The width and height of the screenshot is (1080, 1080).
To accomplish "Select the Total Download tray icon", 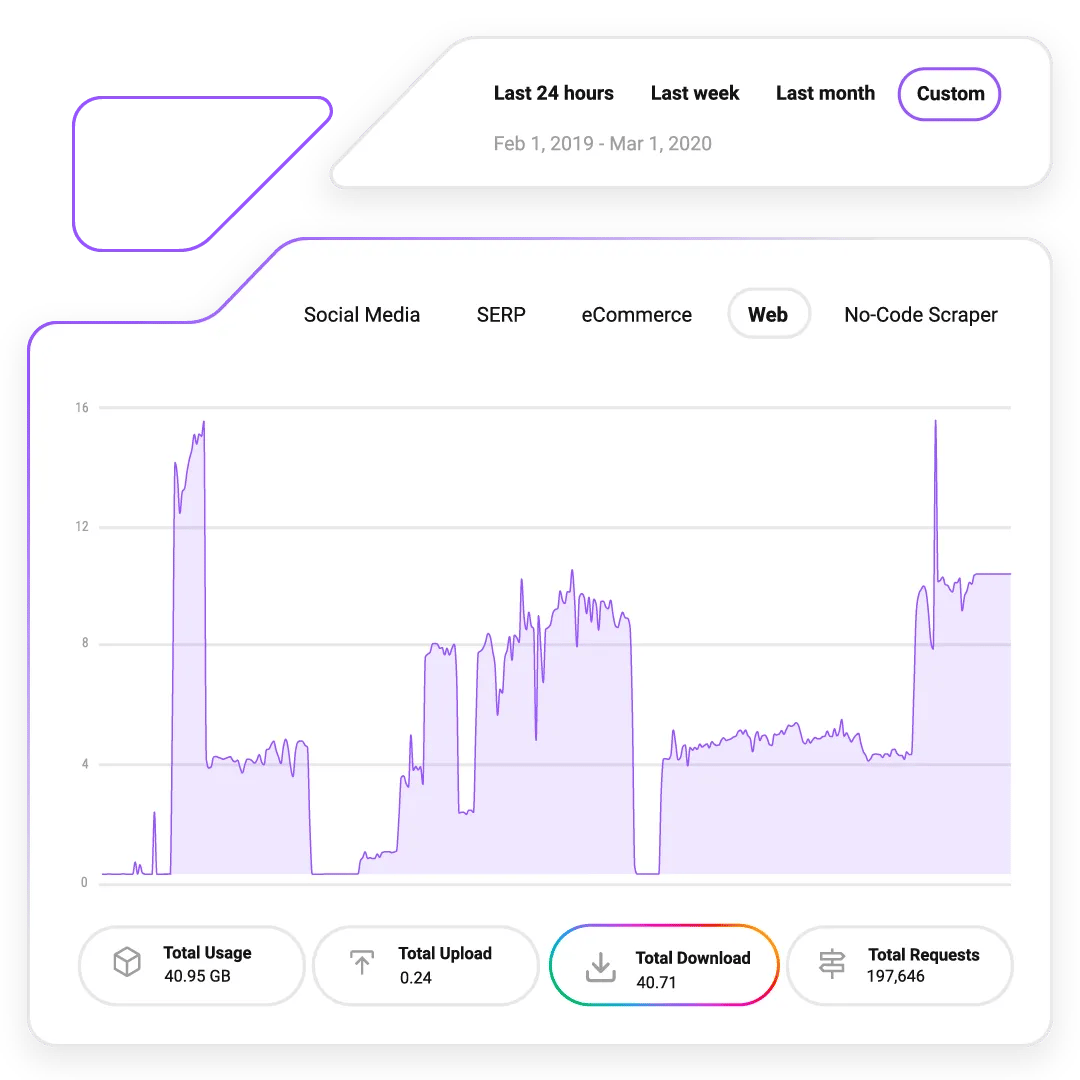I will click(600, 964).
